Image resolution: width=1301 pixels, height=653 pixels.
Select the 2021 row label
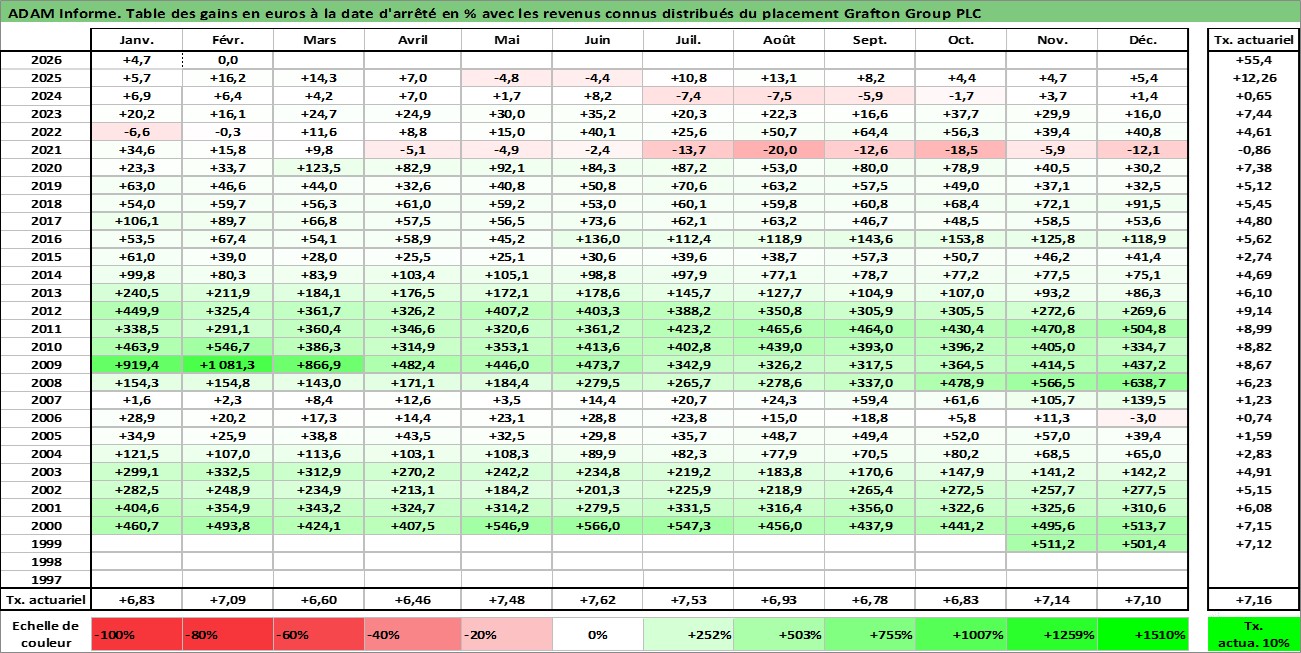click(46, 149)
